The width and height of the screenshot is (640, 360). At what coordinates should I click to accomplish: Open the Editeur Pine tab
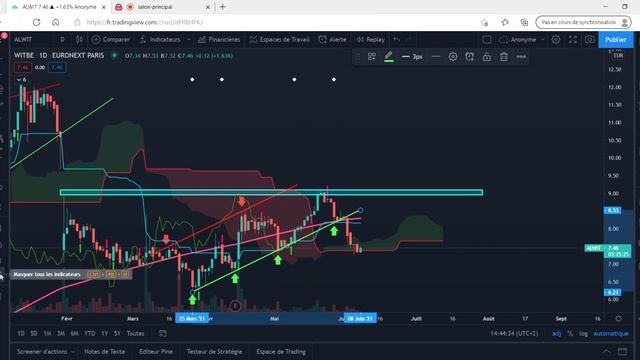156,351
